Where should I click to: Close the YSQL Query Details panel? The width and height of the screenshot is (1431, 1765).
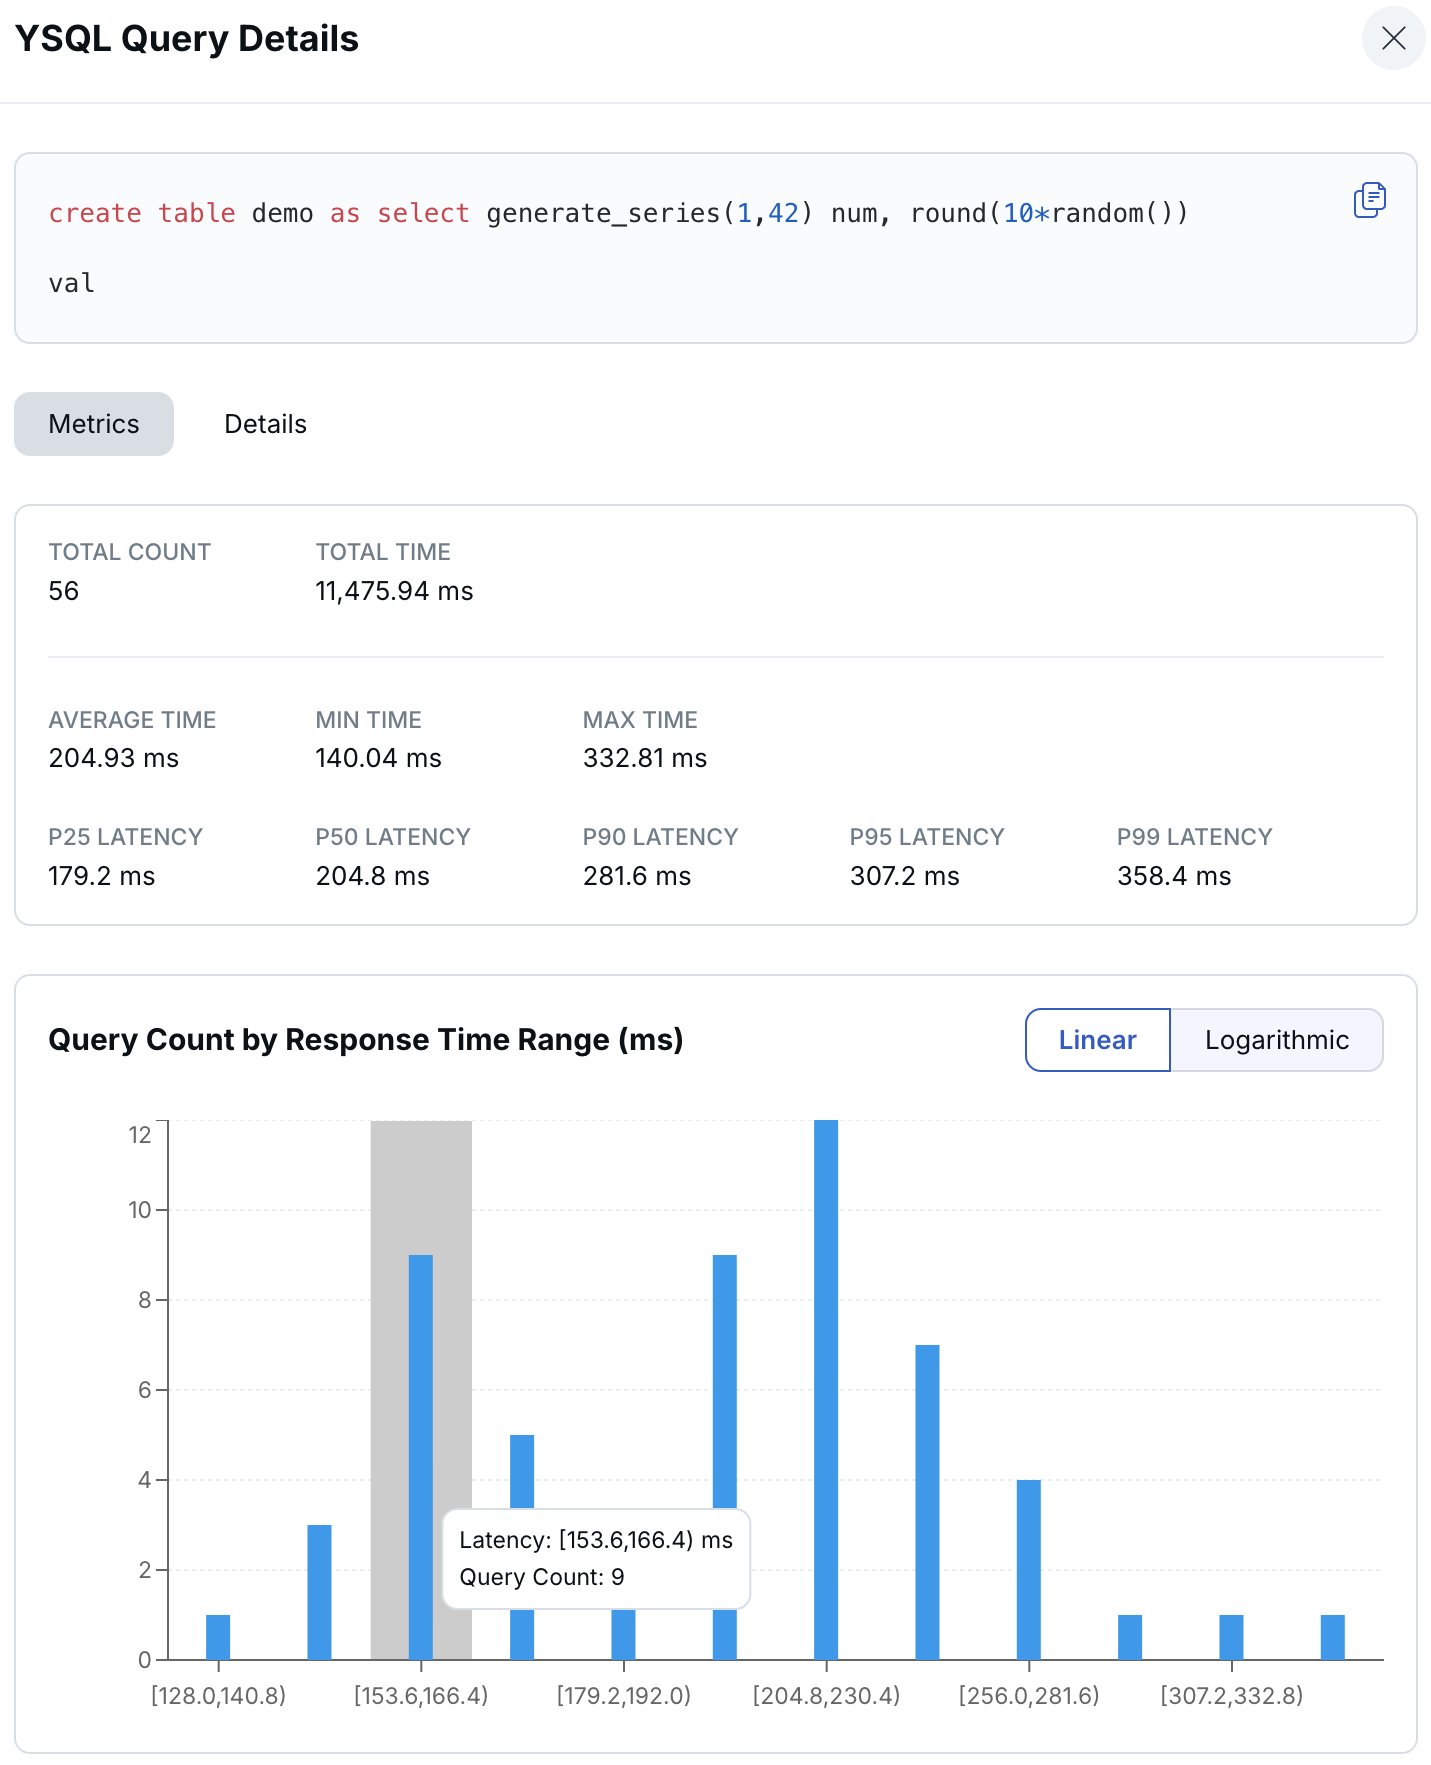click(1393, 39)
